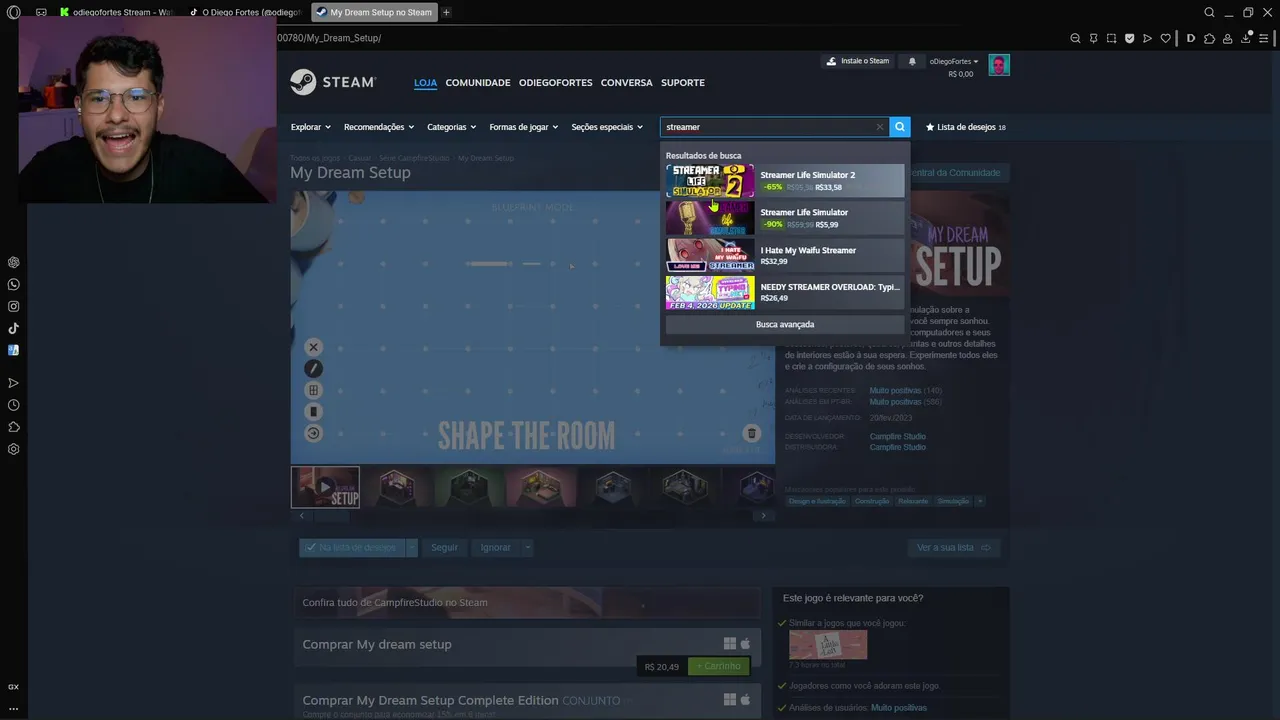
Task: Open the ad blocker shield icon
Action: (x=1129, y=38)
